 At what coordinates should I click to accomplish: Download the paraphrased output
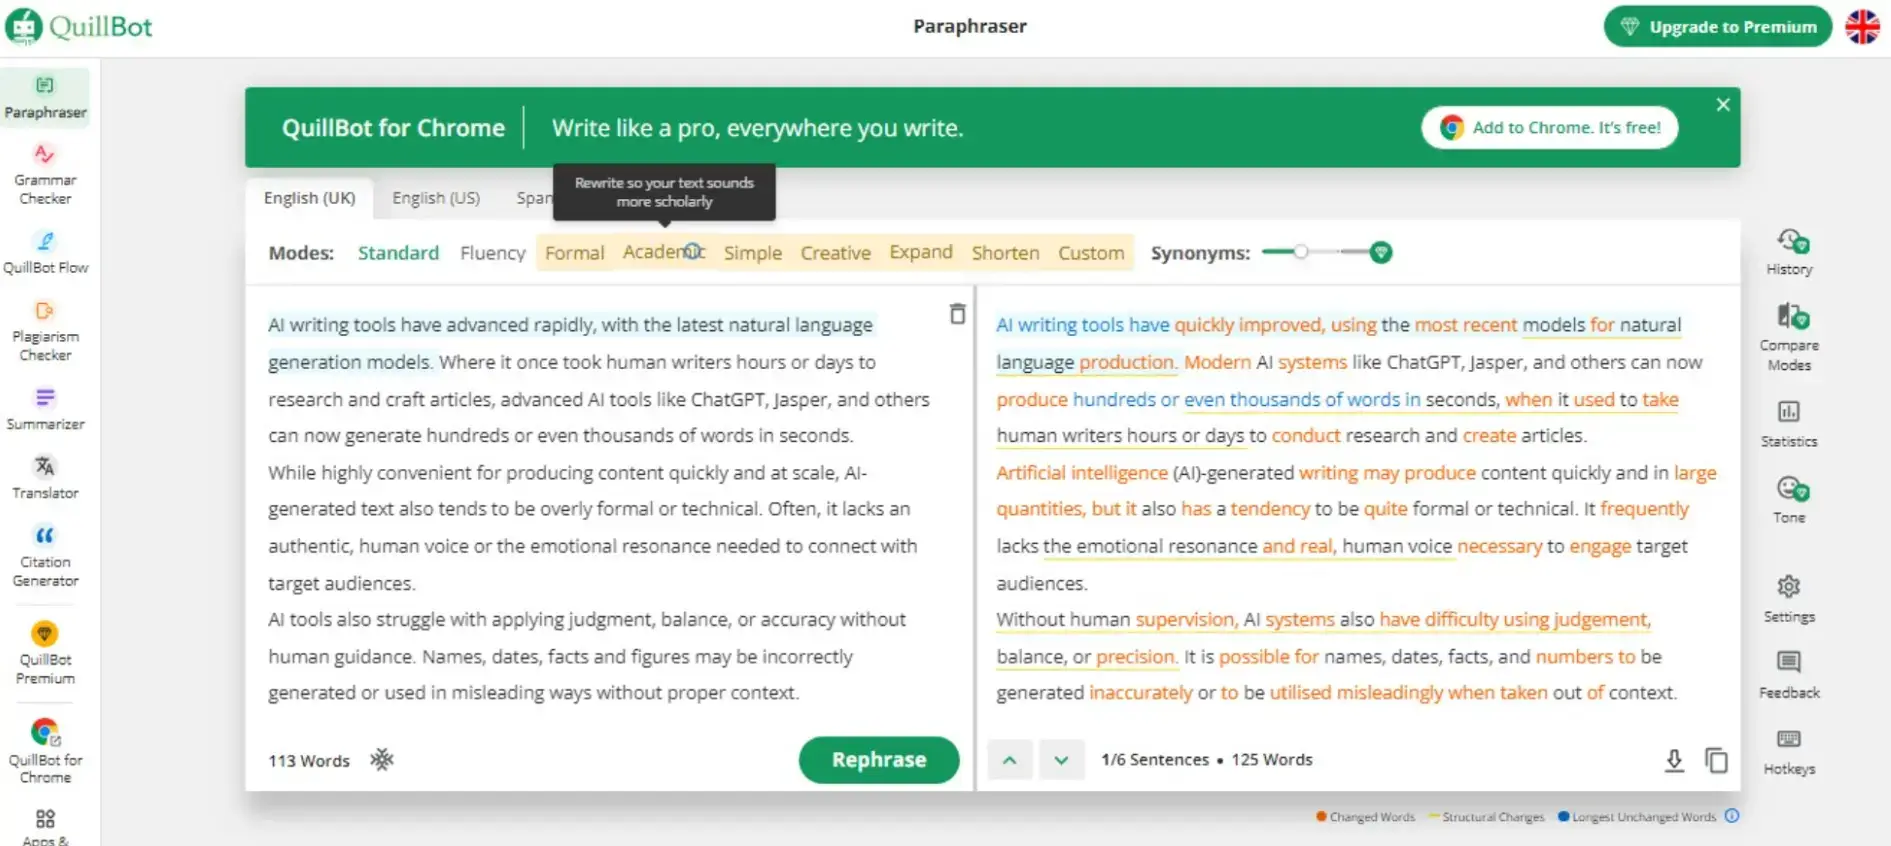(1674, 760)
